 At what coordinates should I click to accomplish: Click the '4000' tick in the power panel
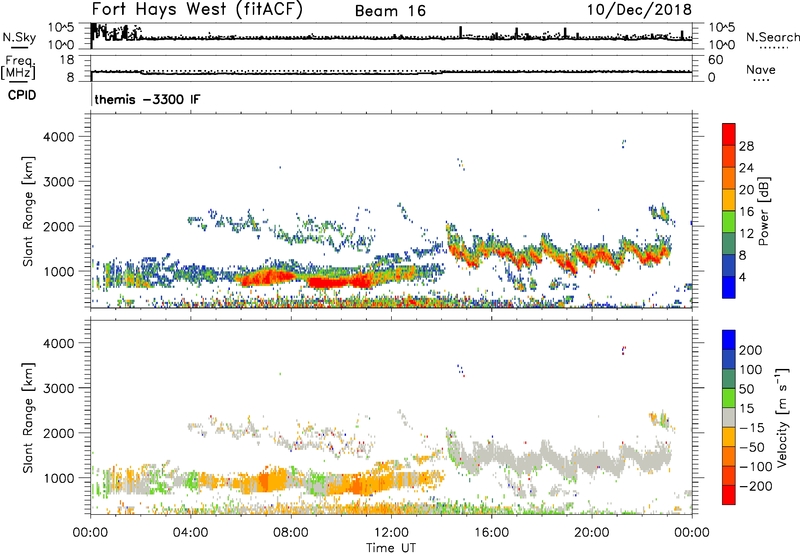tap(59, 137)
